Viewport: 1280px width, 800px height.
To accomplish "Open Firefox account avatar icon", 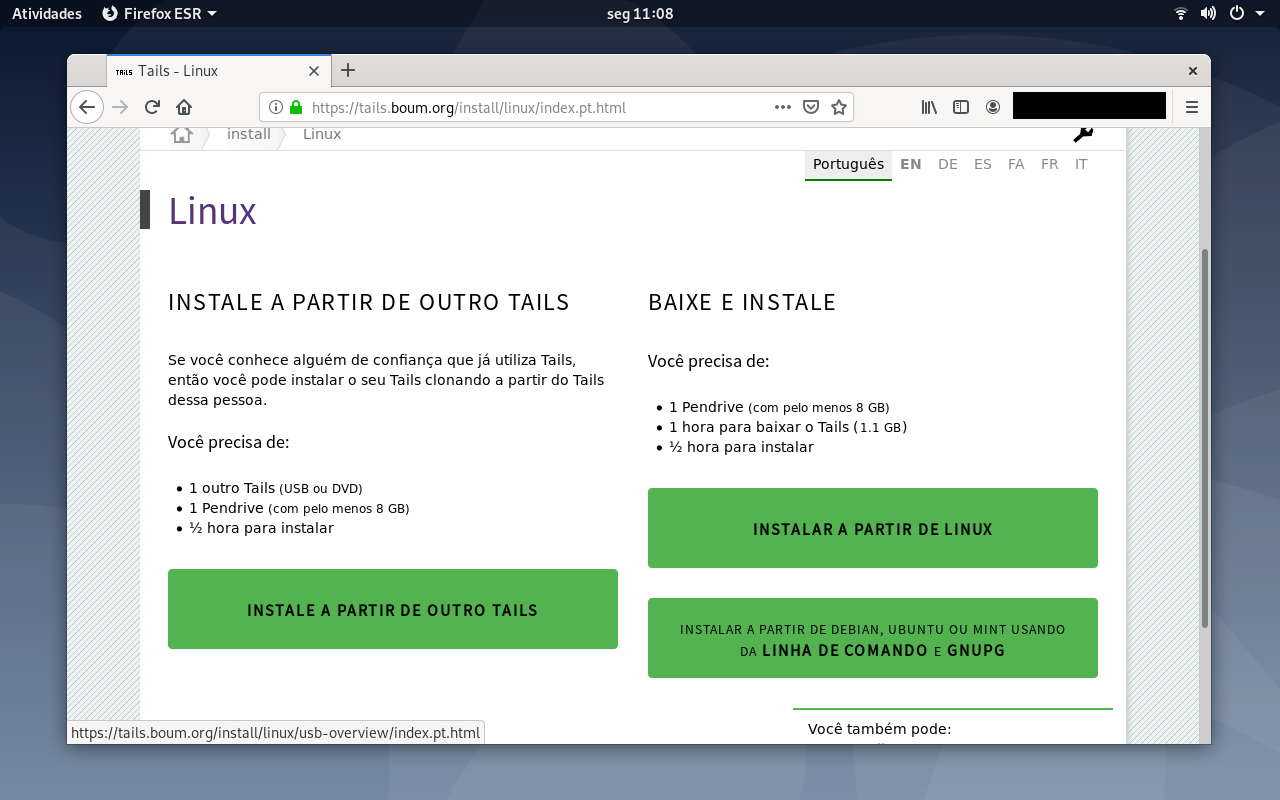I will coord(993,107).
